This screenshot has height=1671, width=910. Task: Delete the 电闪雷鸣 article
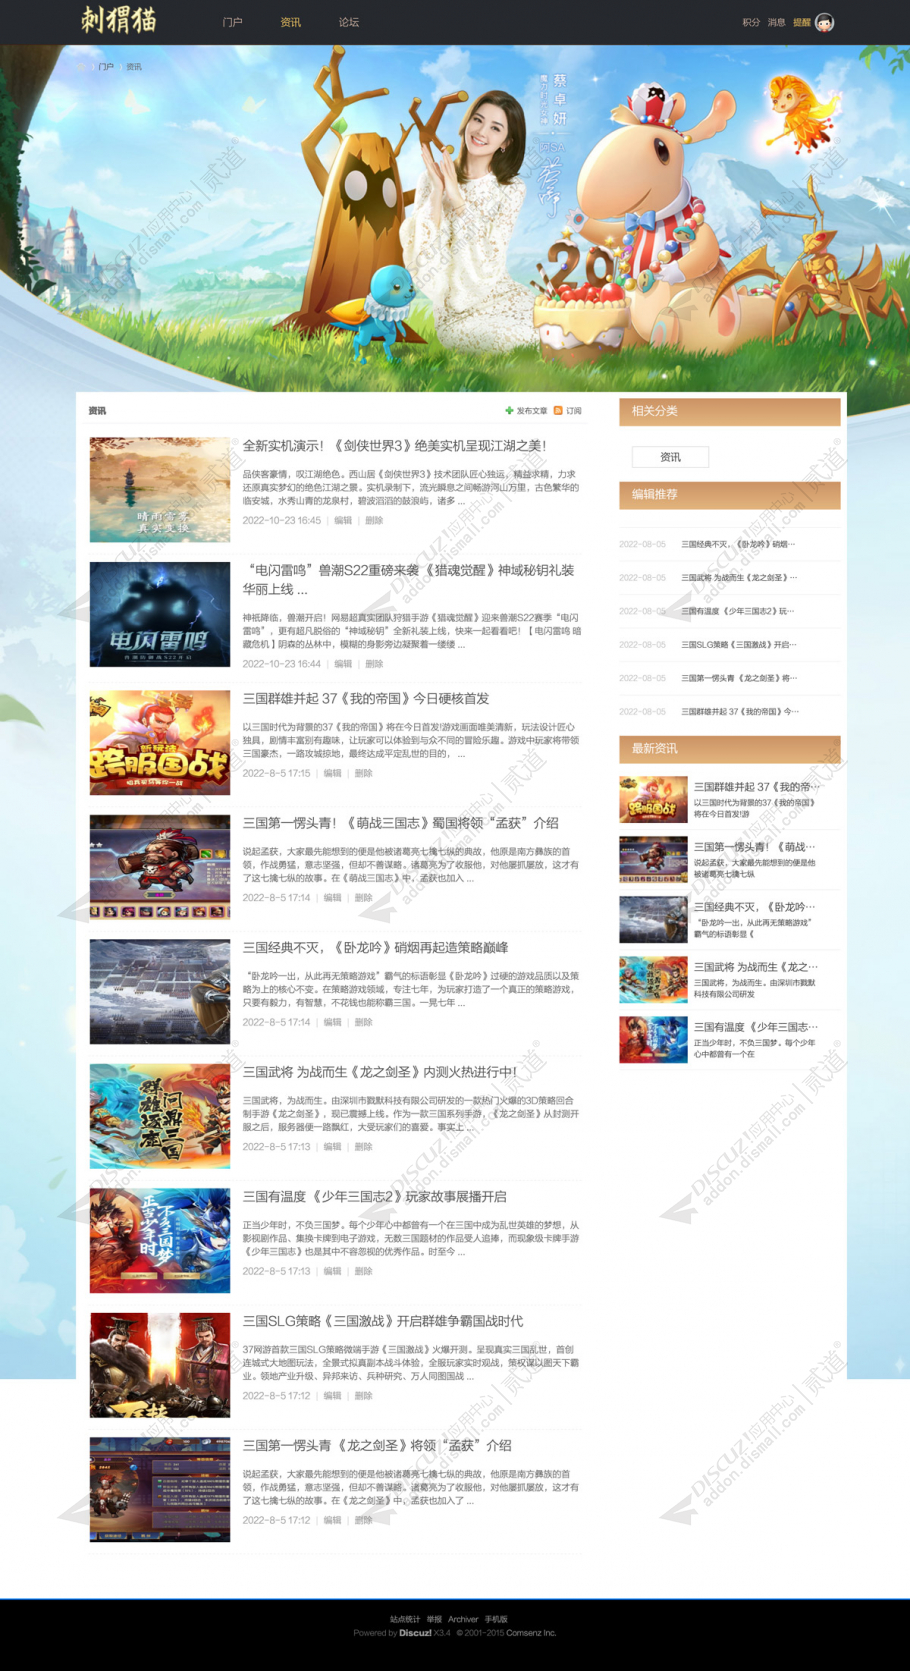pos(374,664)
